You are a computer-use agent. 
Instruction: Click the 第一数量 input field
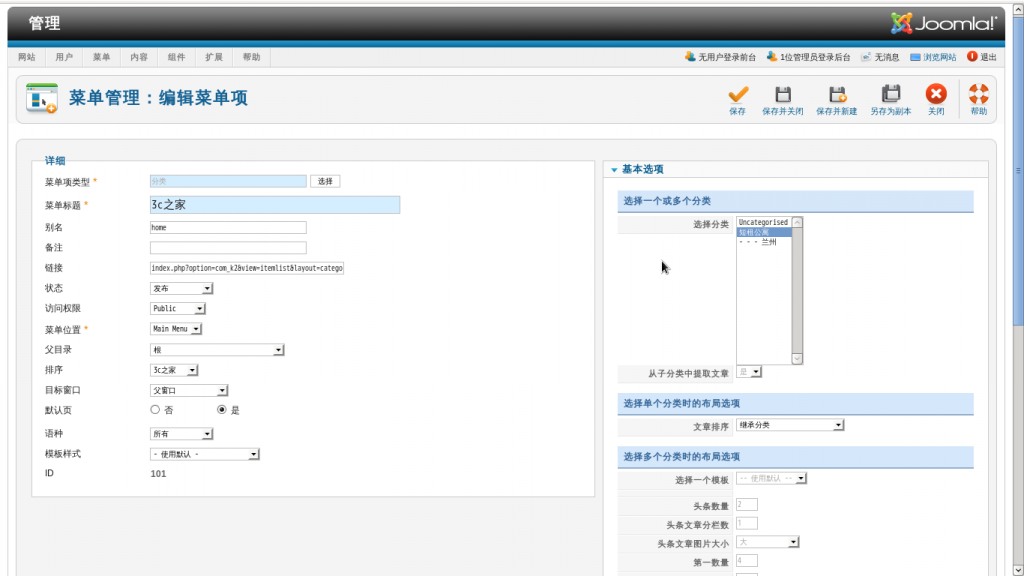click(747, 560)
